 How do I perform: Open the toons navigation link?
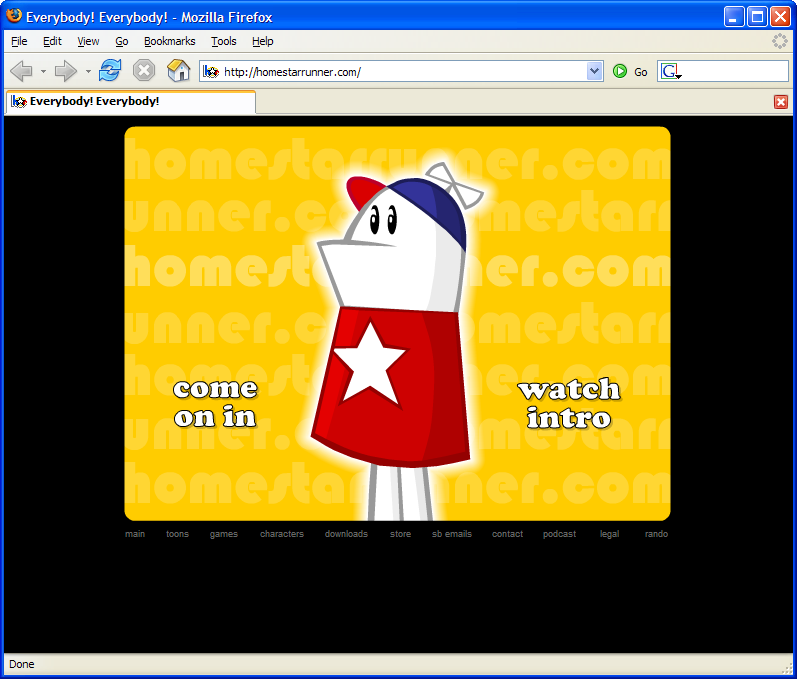(177, 534)
